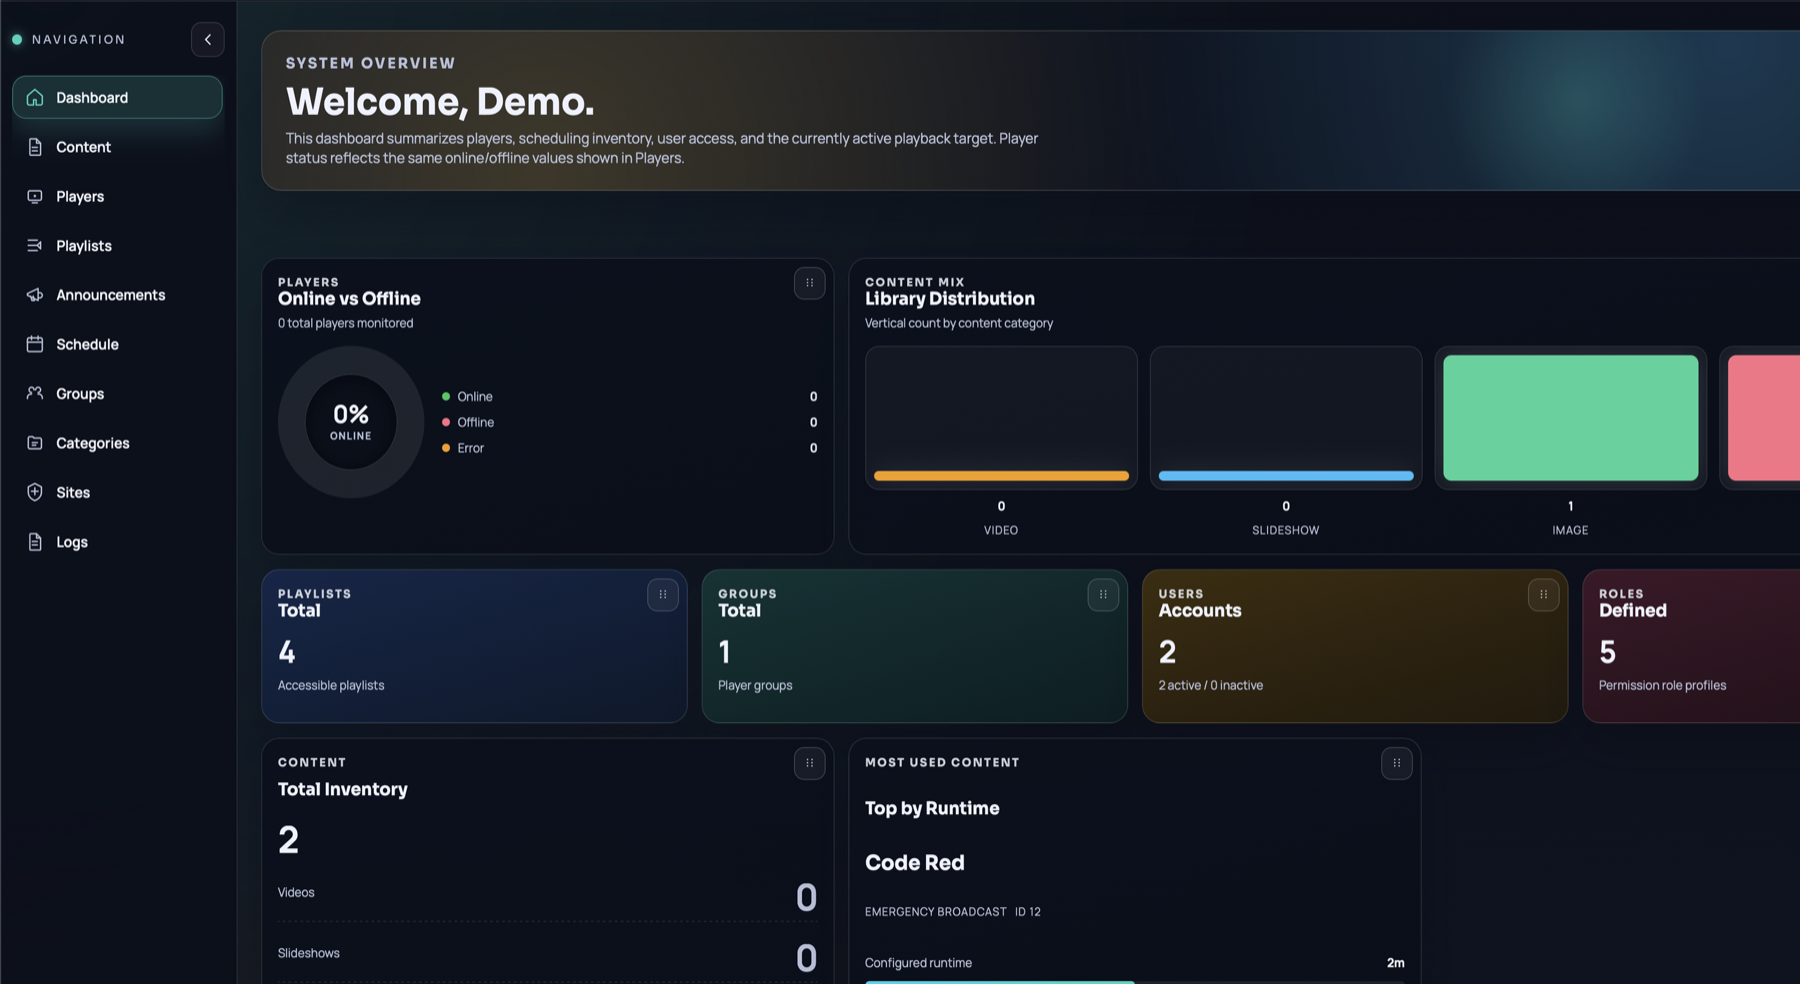Open the Most Used Content card handle
The image size is (1800, 984).
[1396, 763]
